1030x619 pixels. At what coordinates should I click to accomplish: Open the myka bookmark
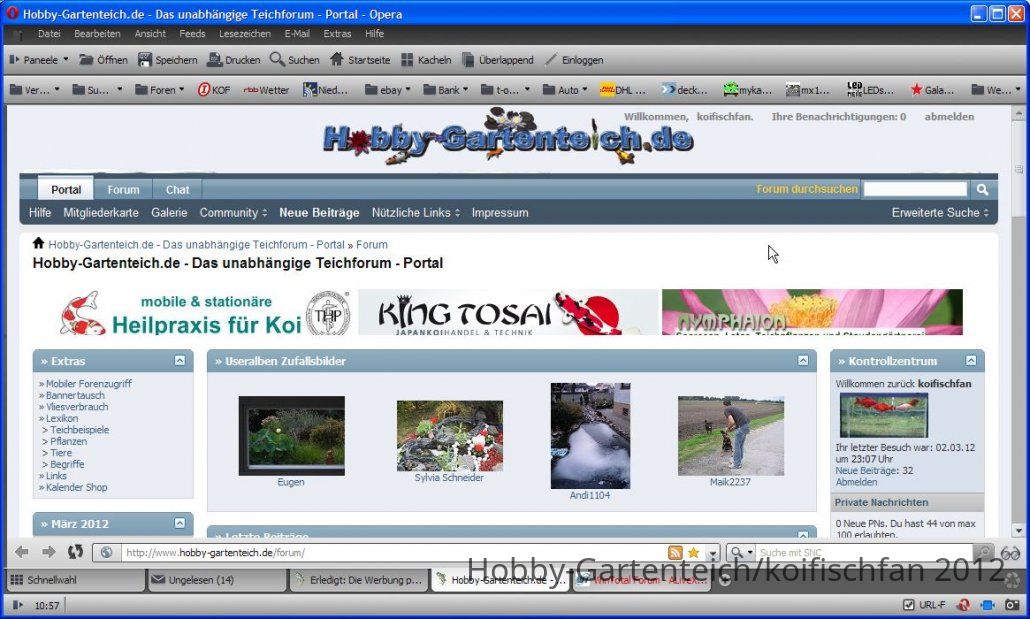748,90
